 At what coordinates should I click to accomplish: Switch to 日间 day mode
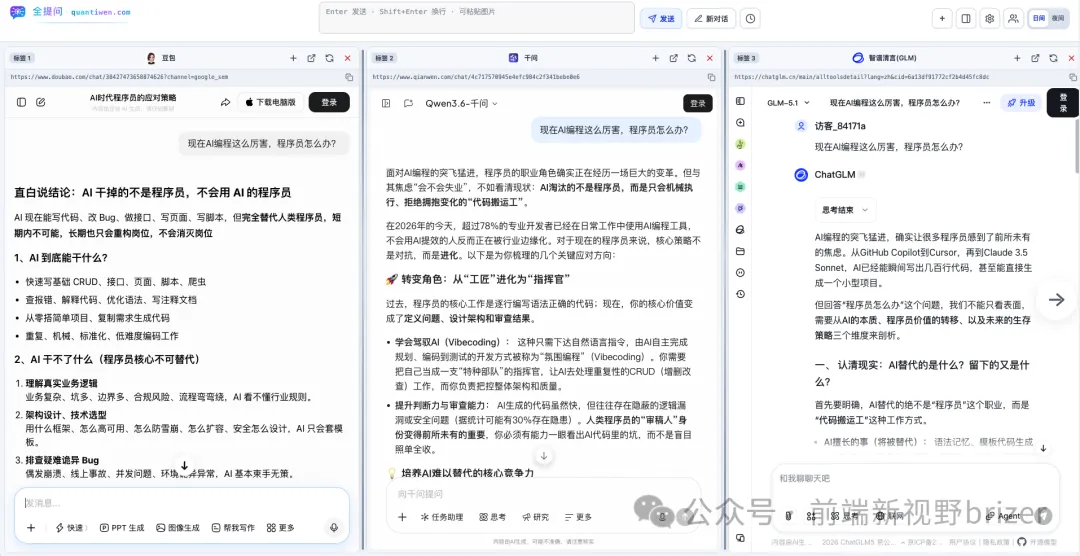pos(1039,19)
